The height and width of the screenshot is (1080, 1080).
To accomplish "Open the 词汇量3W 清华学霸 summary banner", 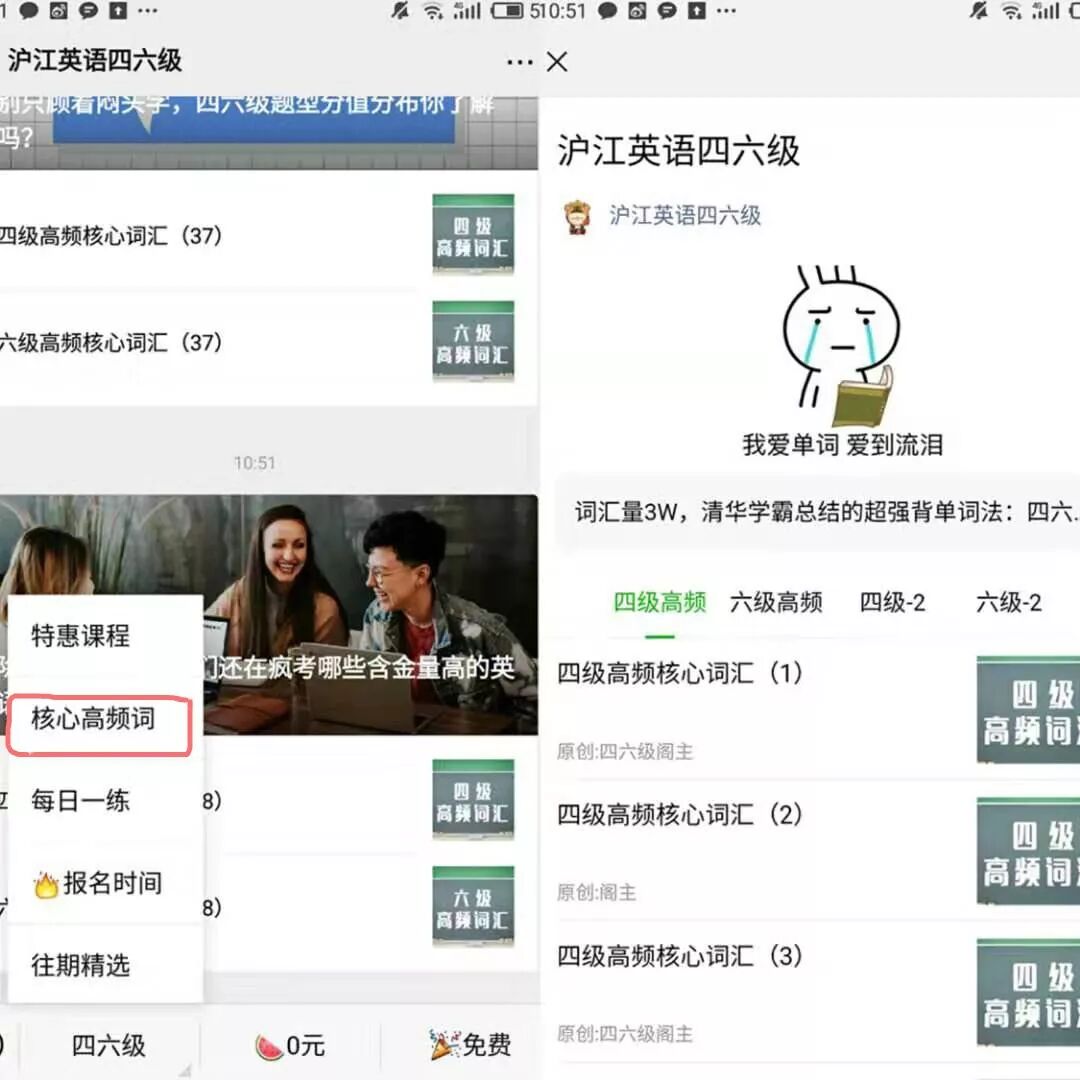I will point(818,512).
